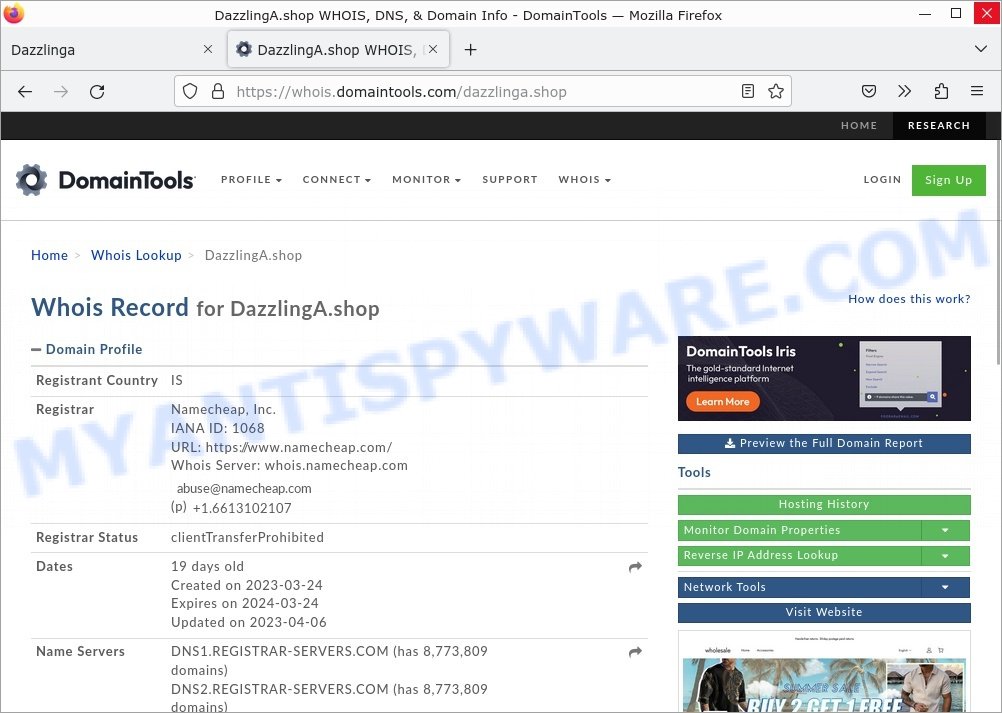This screenshot has height=713, width=1002.
Task: Click Reverse IP Address Lookup button
Action: (799, 555)
